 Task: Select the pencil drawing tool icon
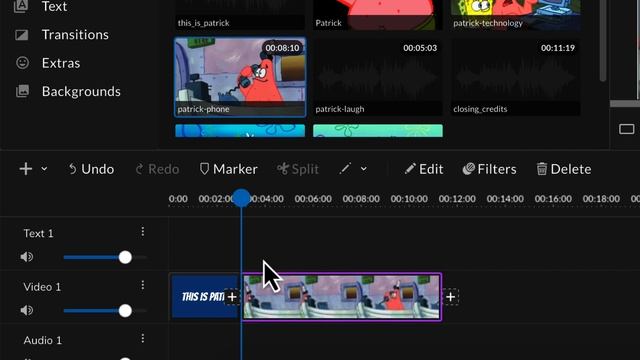[345, 169]
